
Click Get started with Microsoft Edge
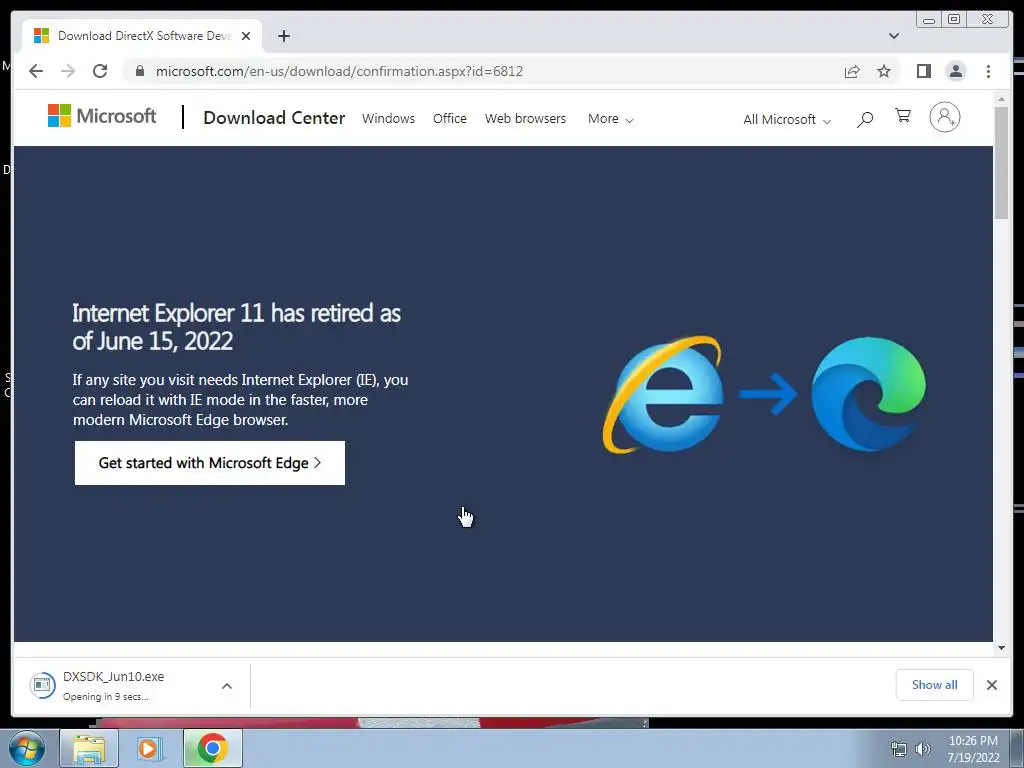pos(210,463)
